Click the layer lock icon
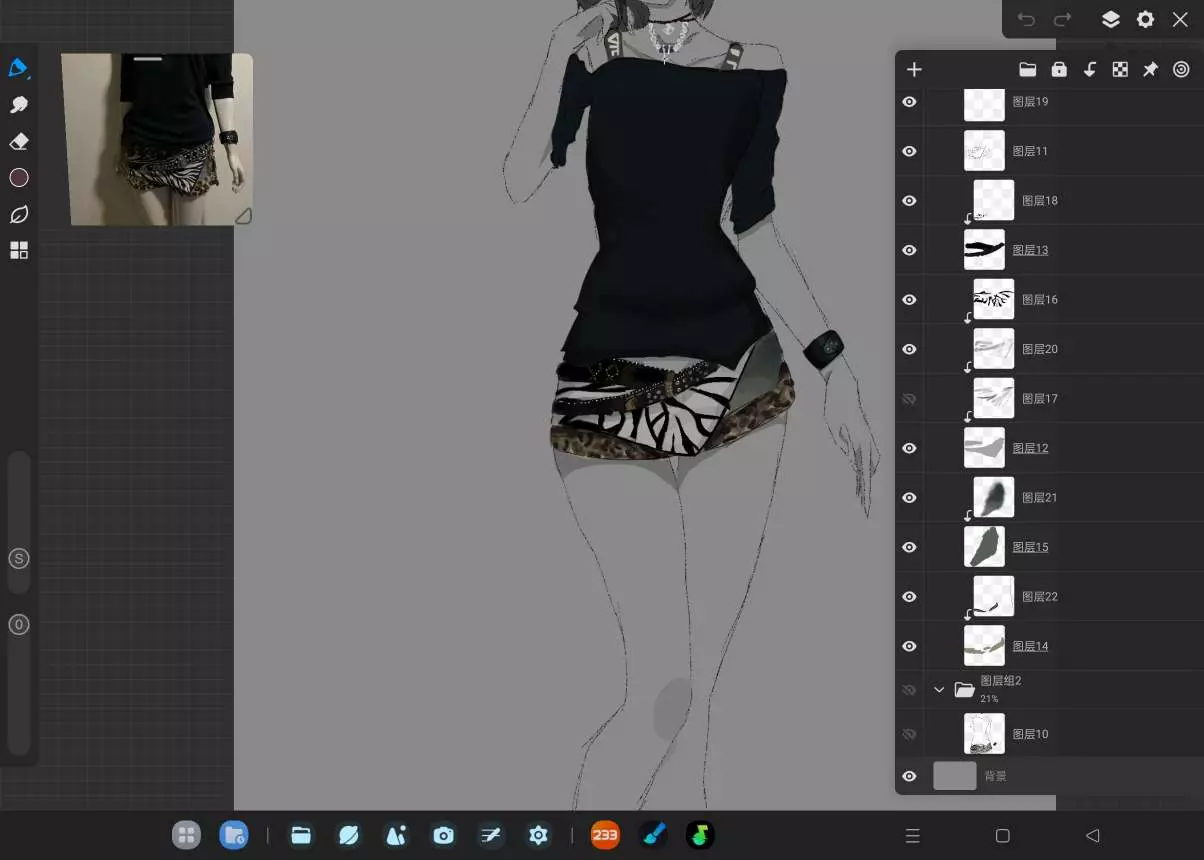Image resolution: width=1204 pixels, height=860 pixels. click(x=1059, y=69)
